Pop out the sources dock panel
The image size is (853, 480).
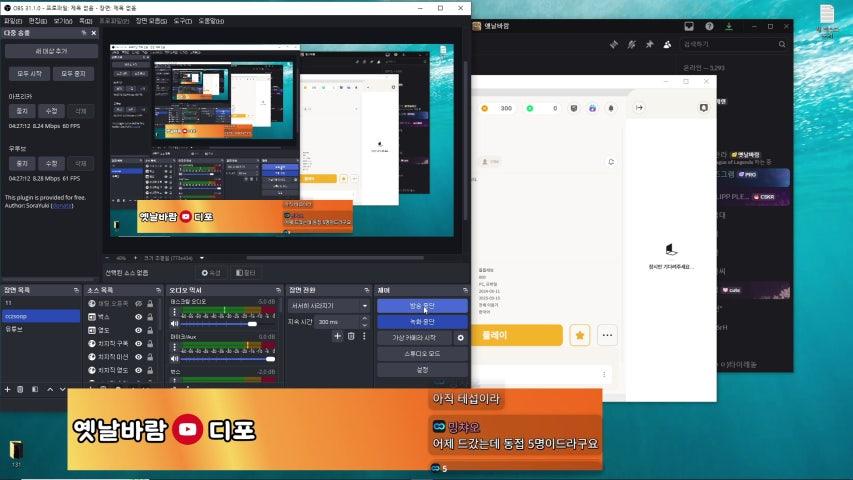point(158,291)
